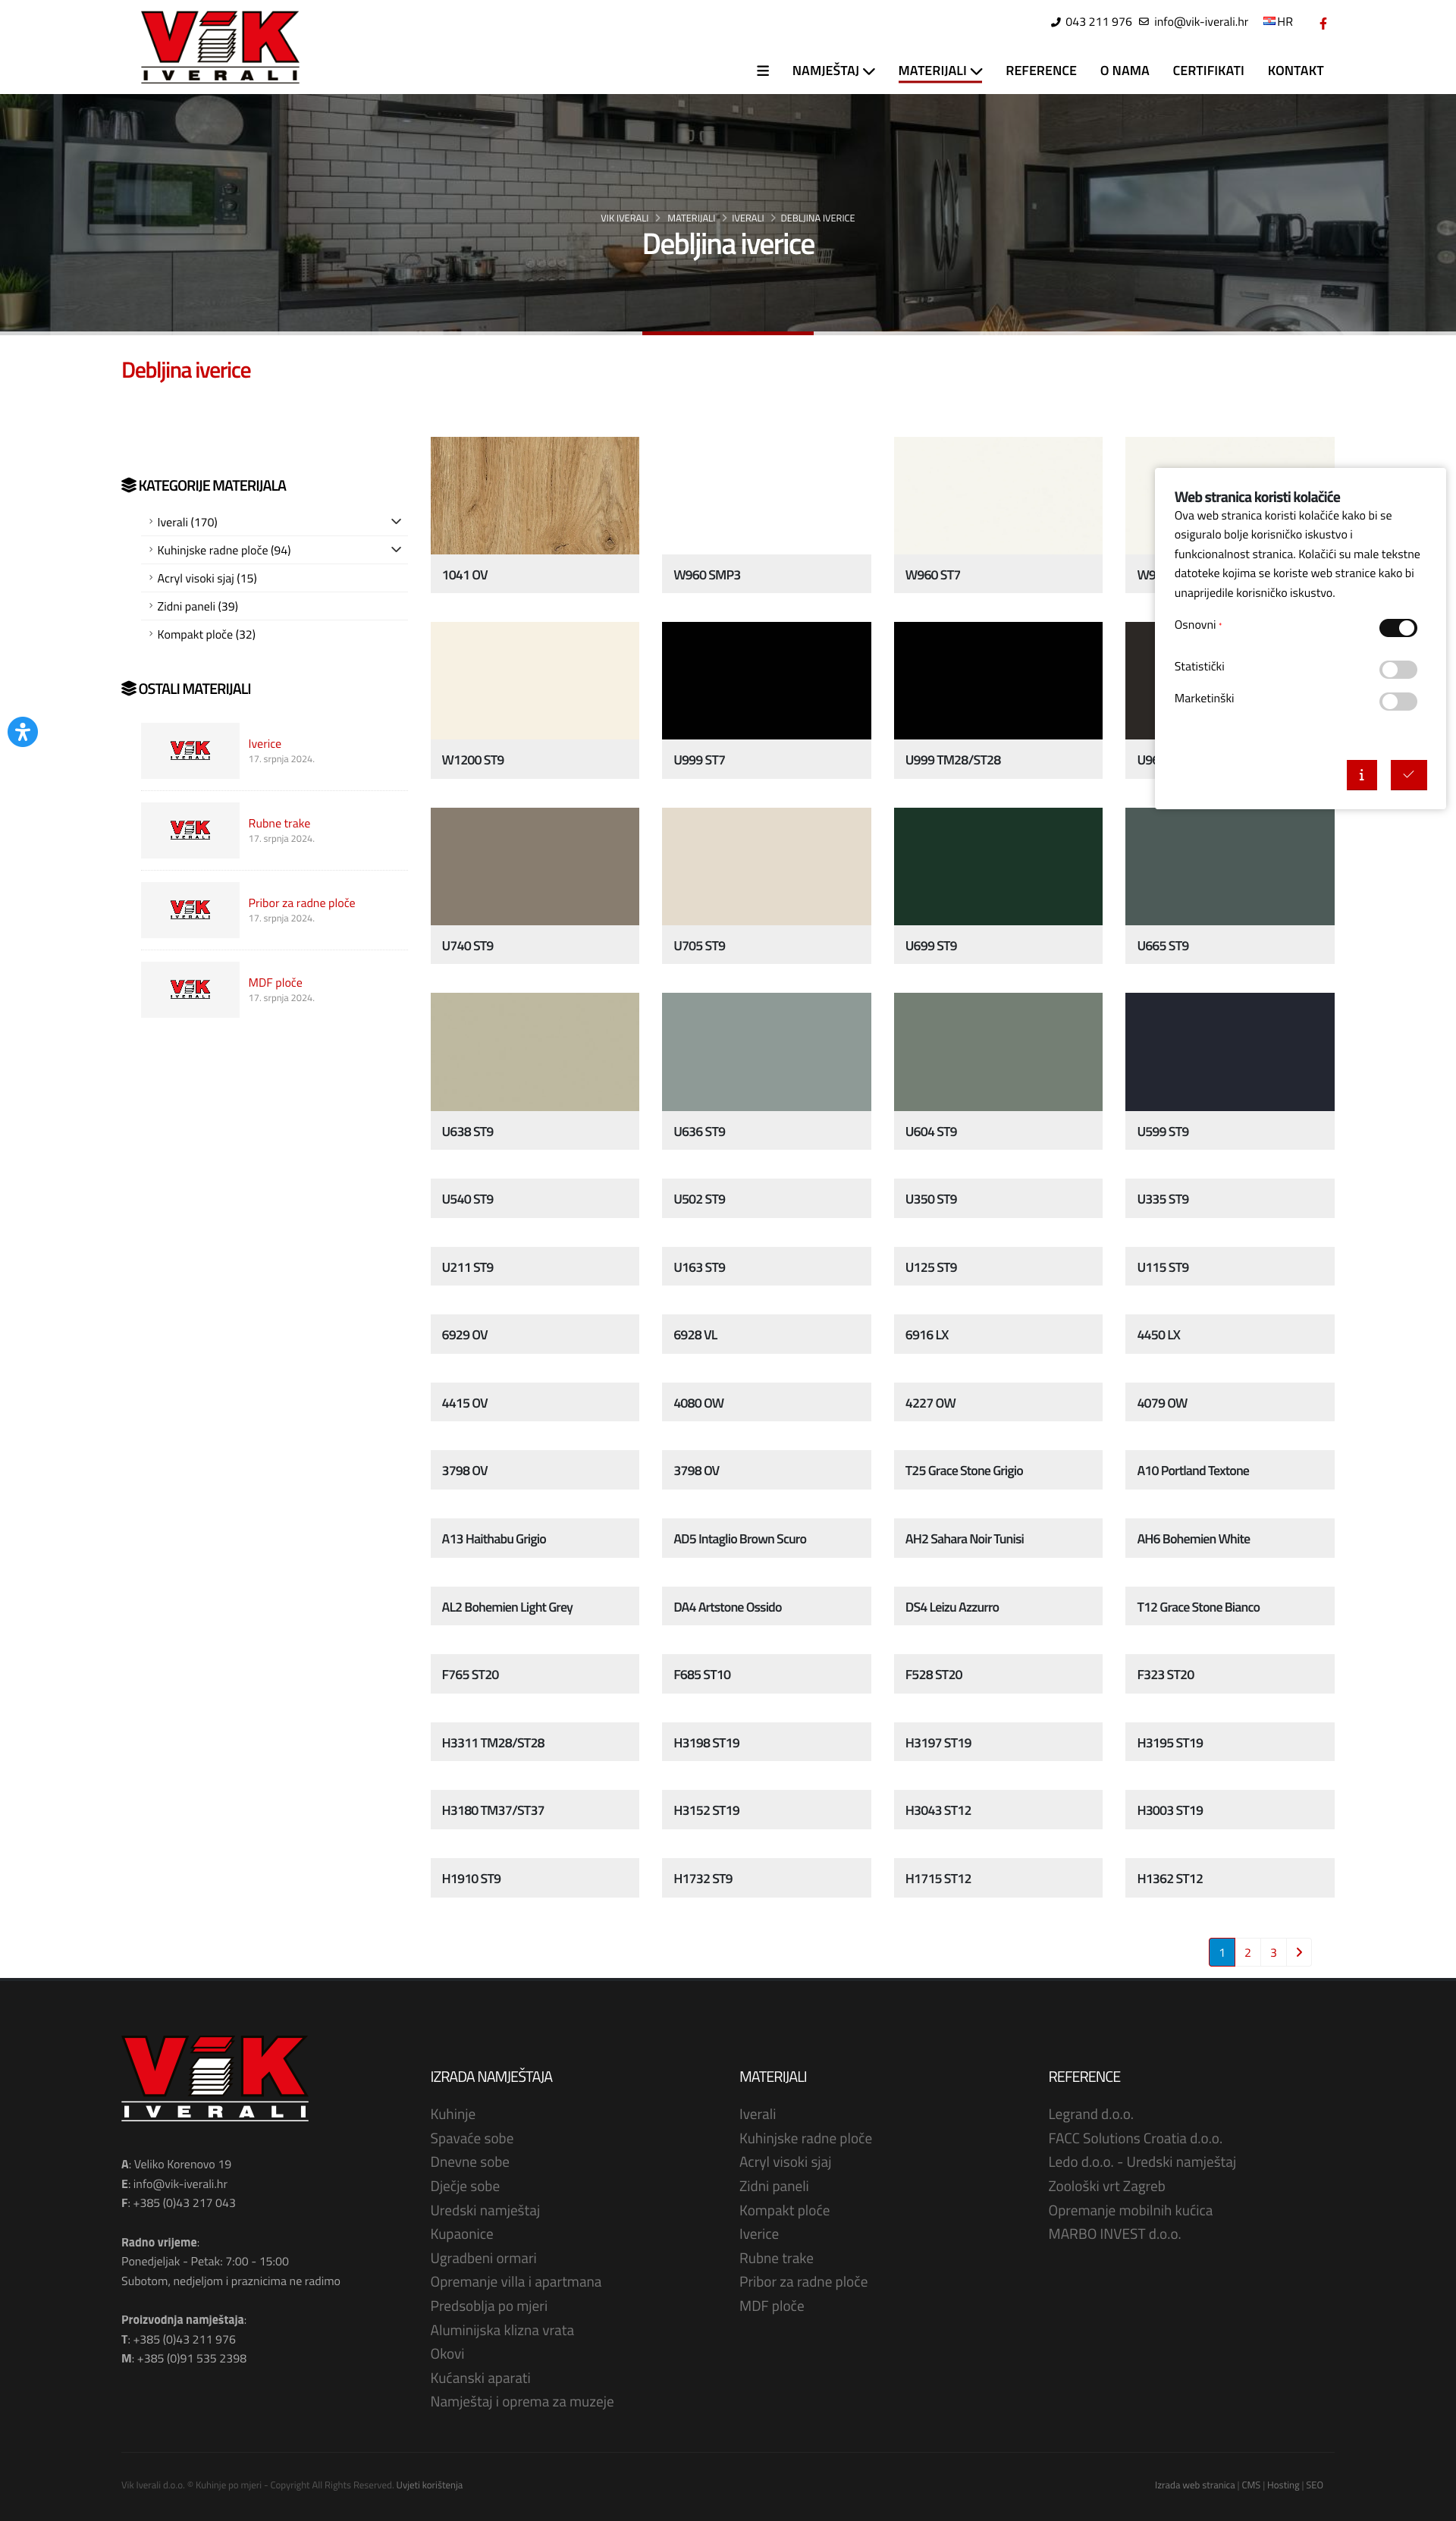The height and width of the screenshot is (2521, 1456).
Task: Go to next page arrow in pagination
Action: coord(1298,1951)
